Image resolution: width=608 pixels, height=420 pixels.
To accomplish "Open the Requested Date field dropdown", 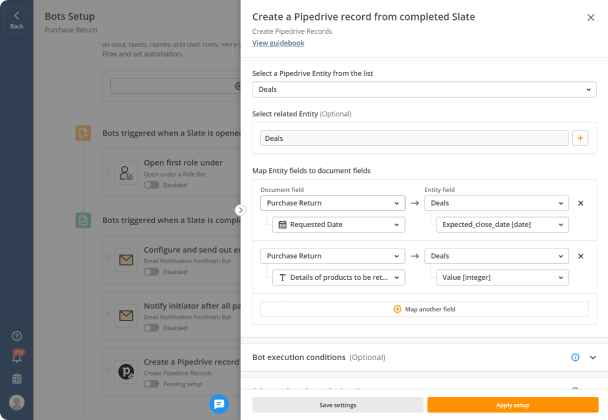I will pos(339,225).
